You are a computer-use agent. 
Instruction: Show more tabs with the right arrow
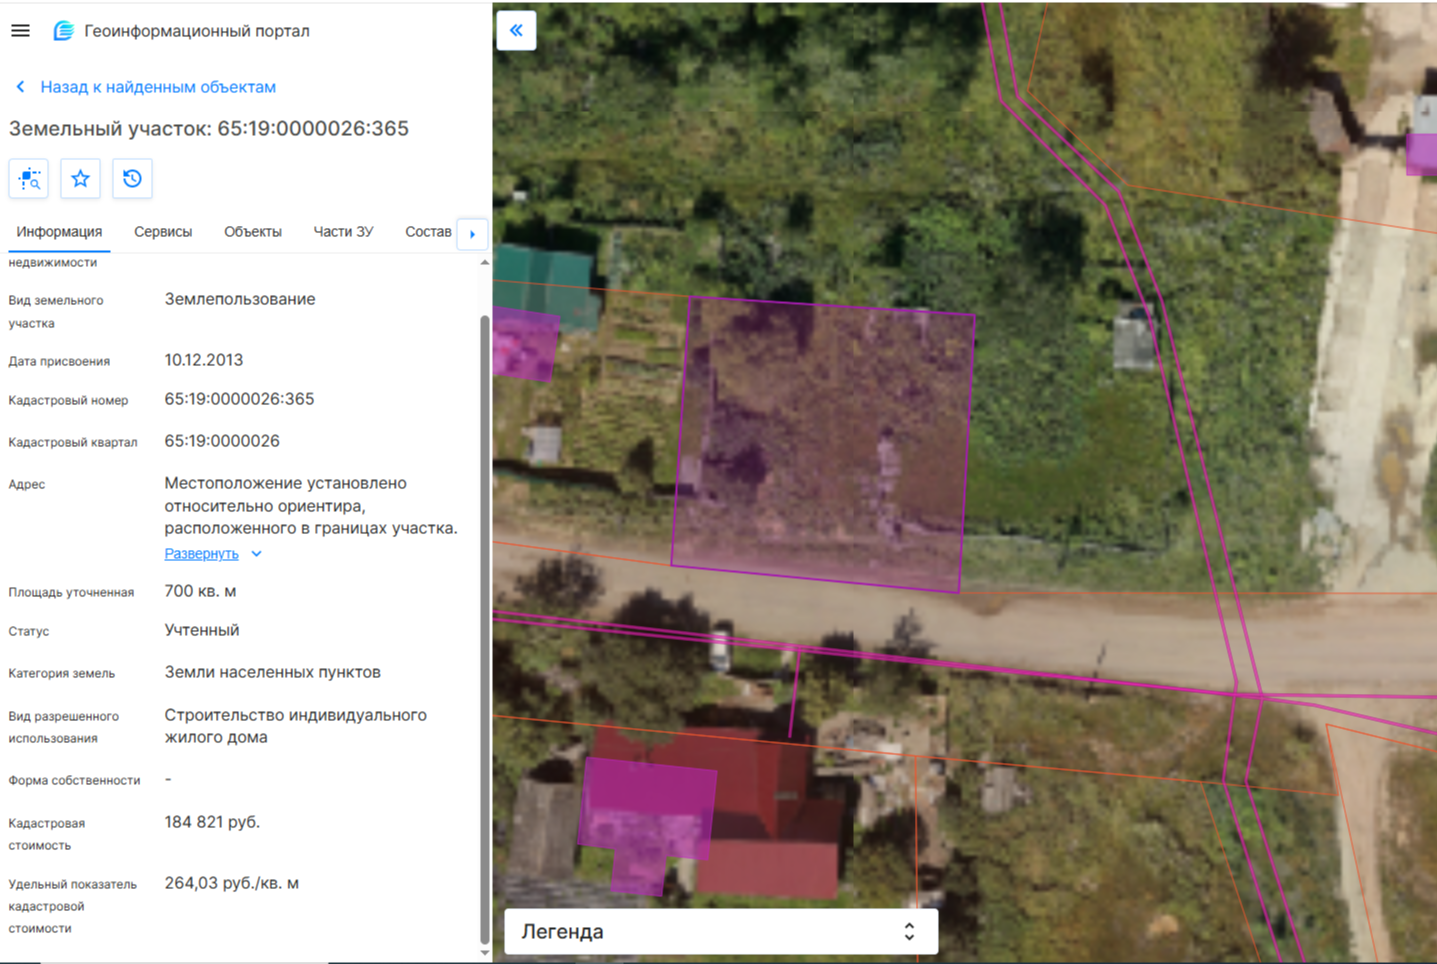pos(472,234)
